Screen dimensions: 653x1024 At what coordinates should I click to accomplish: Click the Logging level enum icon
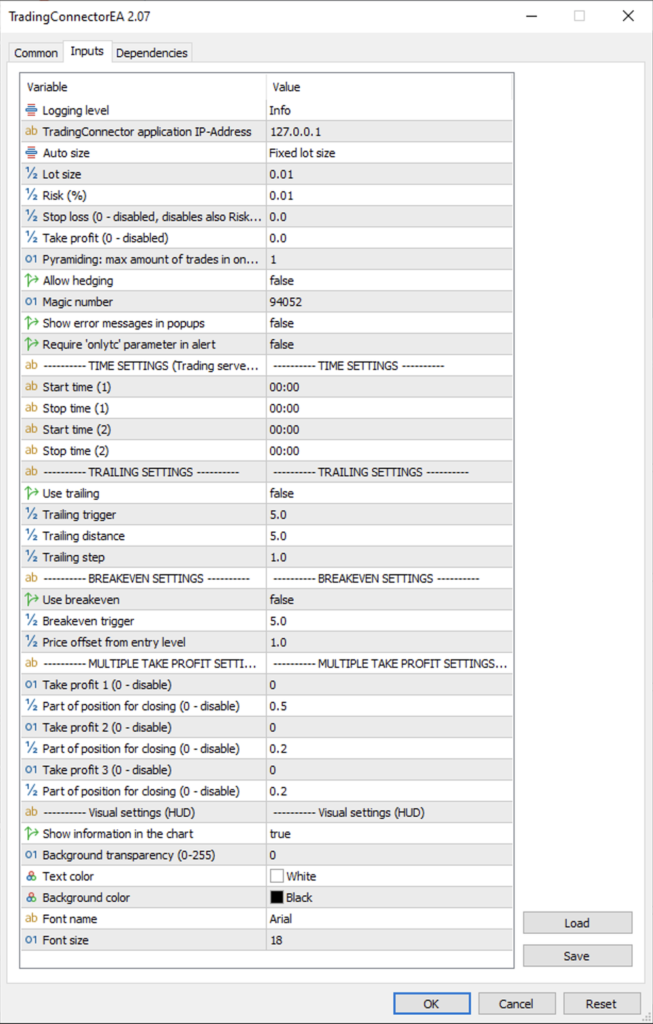pyautogui.click(x=31, y=110)
